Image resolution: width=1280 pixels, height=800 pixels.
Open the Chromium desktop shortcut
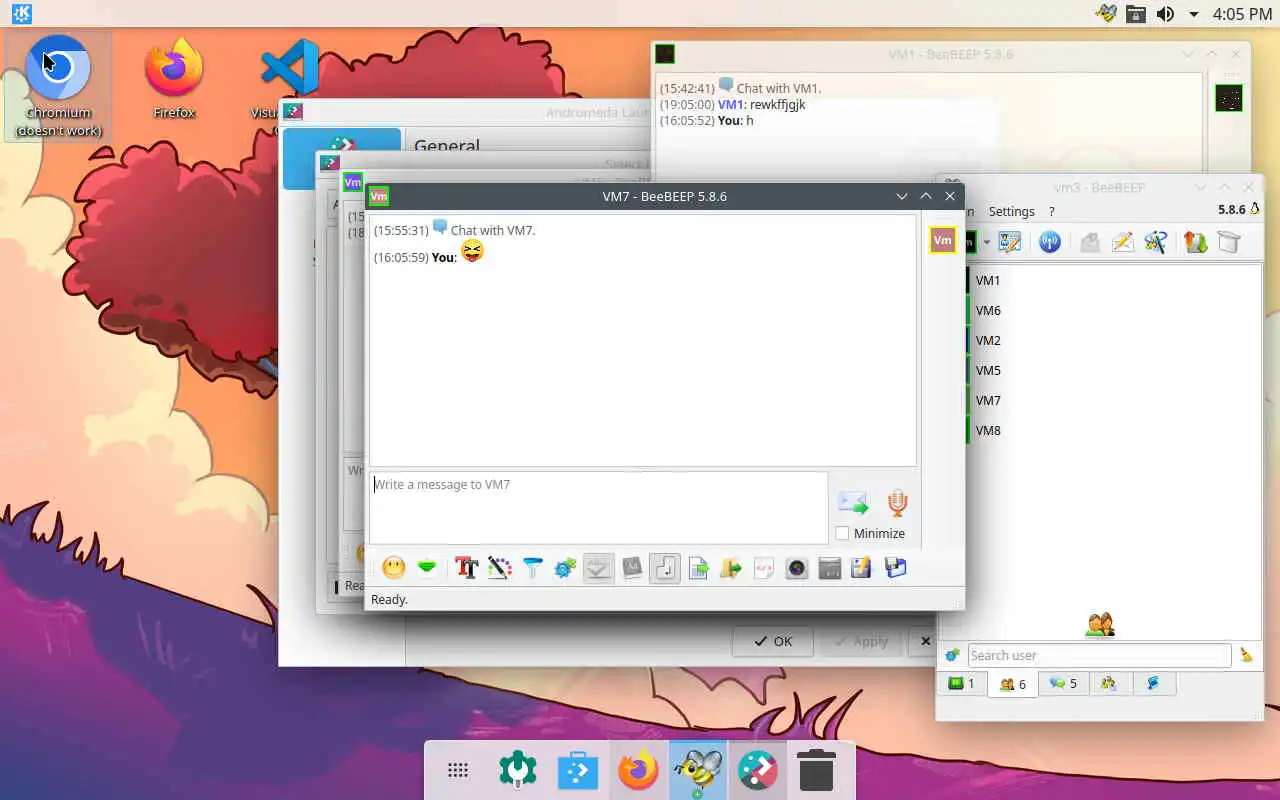(x=58, y=87)
